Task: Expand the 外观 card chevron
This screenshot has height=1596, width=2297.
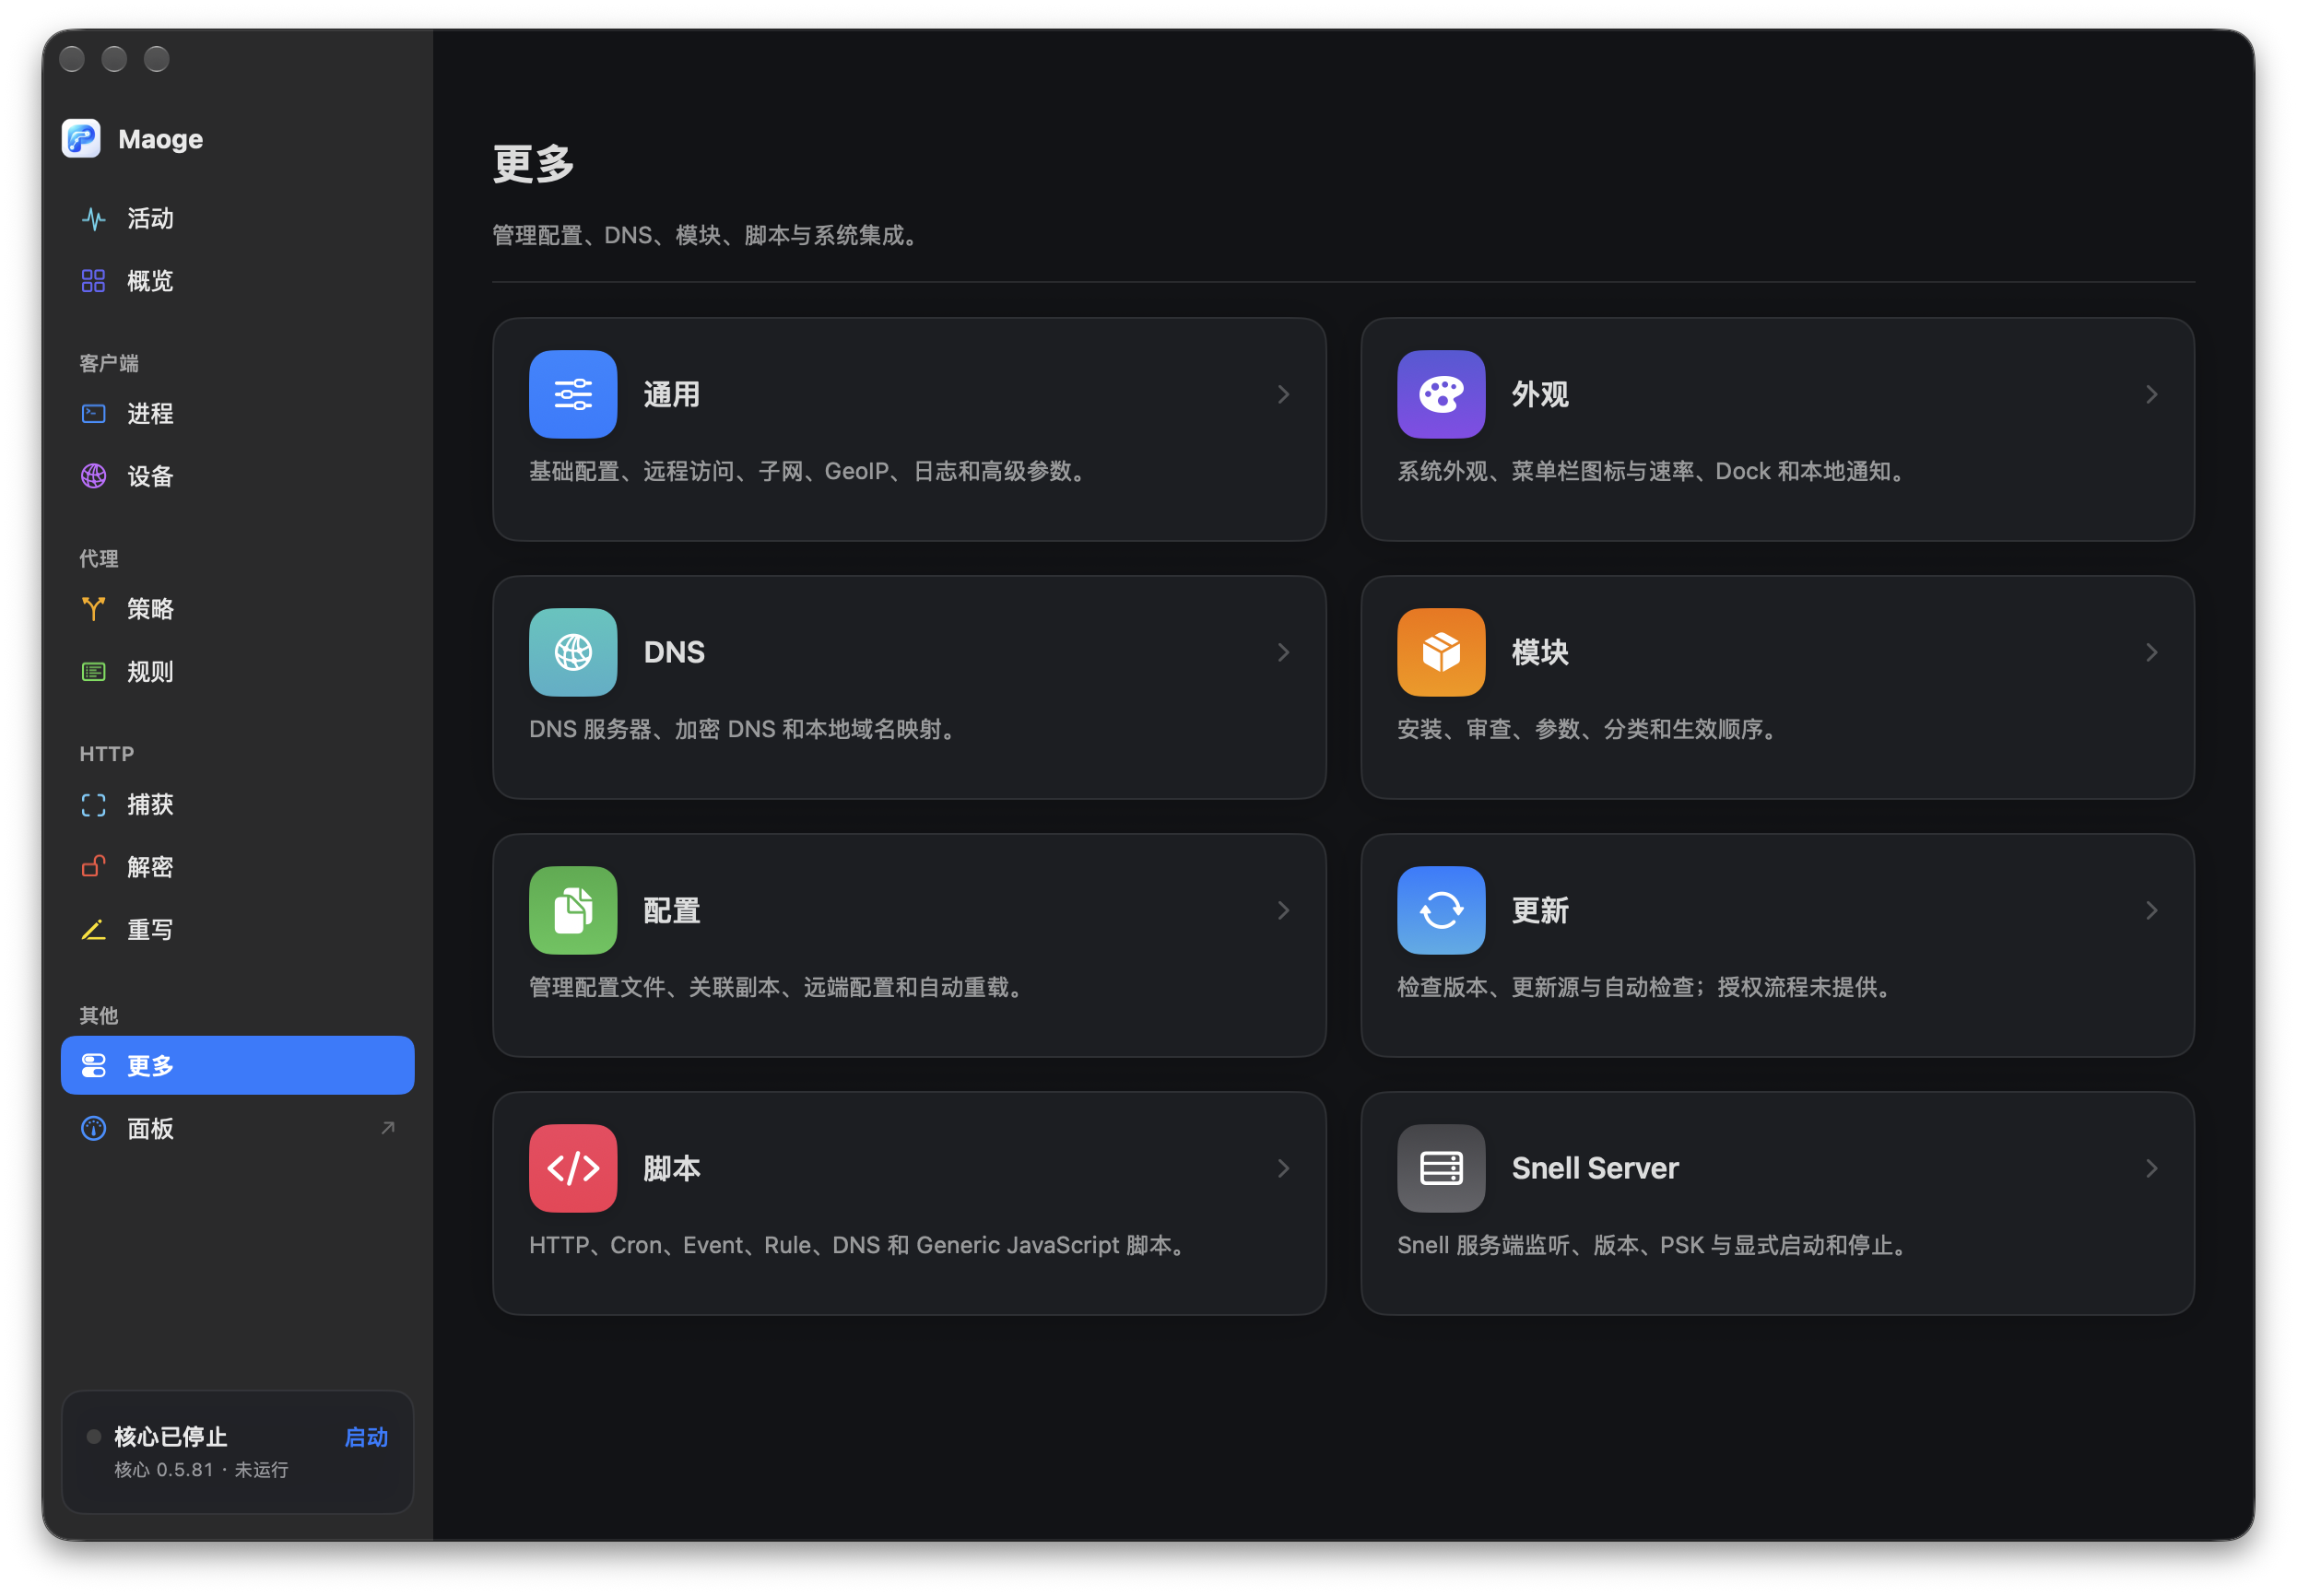Action: point(2151,394)
